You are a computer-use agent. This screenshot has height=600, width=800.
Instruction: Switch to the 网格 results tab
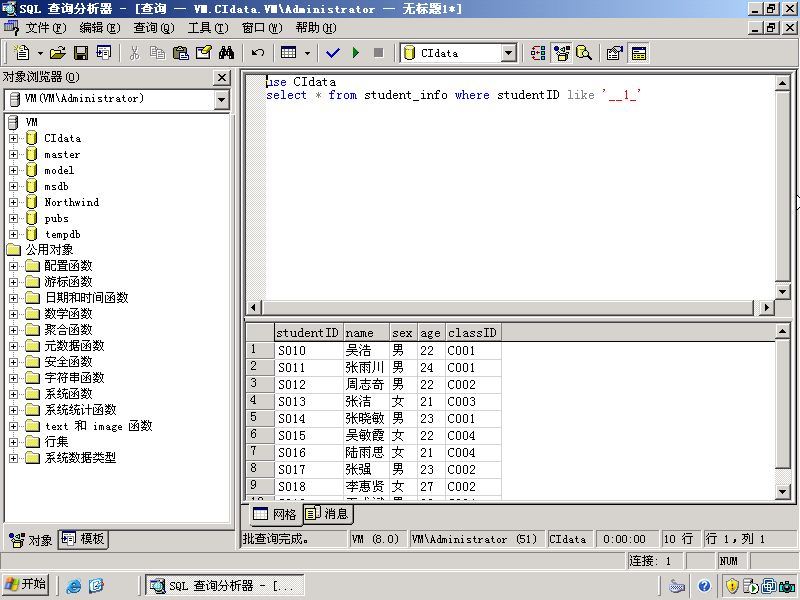[275, 514]
